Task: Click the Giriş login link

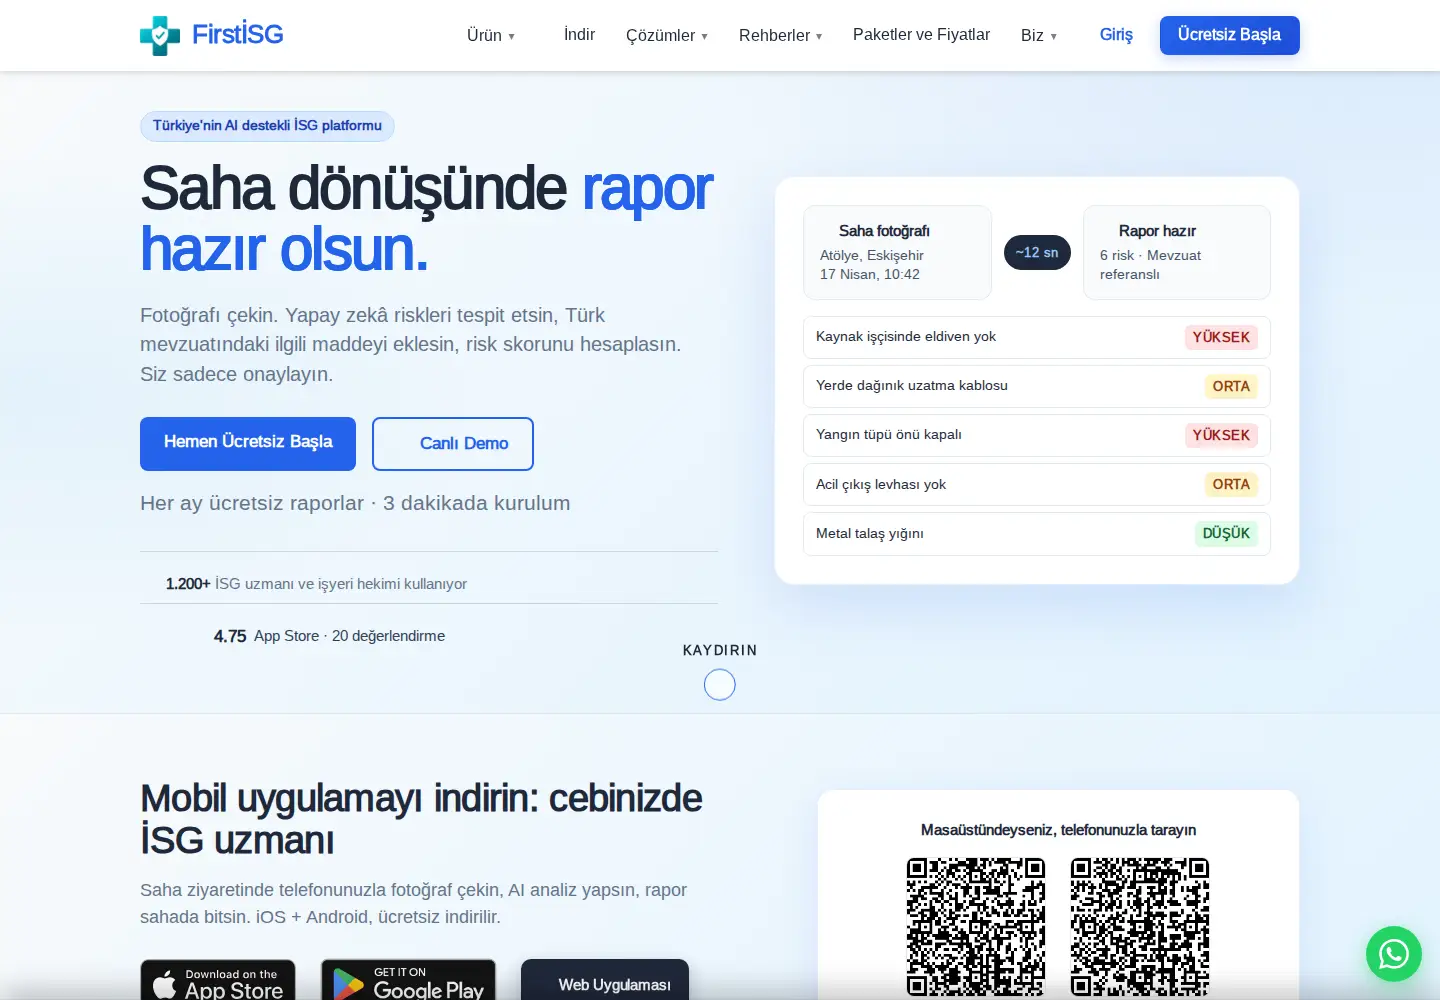Action: (1116, 35)
